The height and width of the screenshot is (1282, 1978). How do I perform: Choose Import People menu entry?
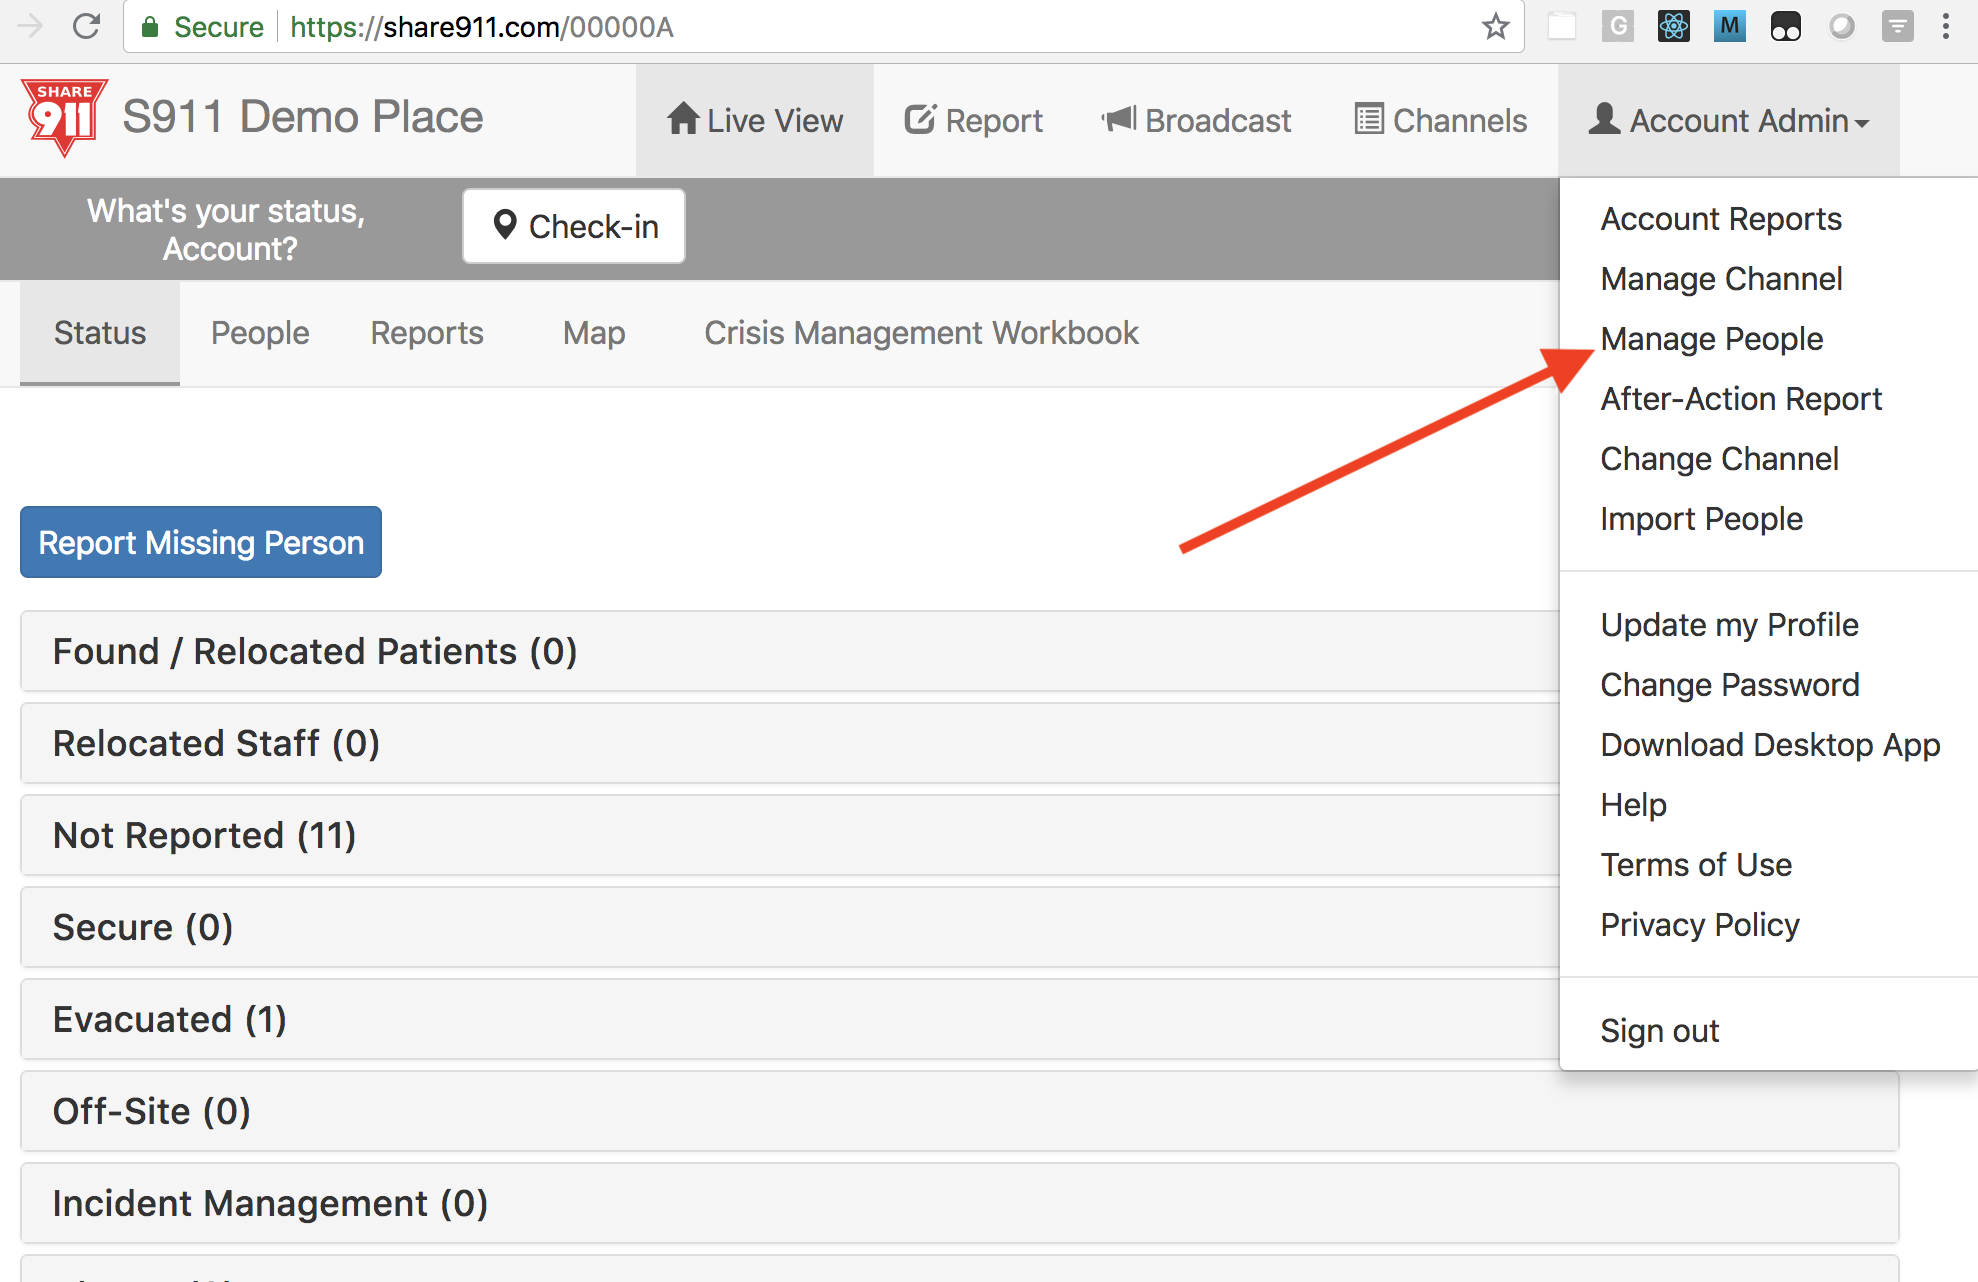tap(1701, 519)
